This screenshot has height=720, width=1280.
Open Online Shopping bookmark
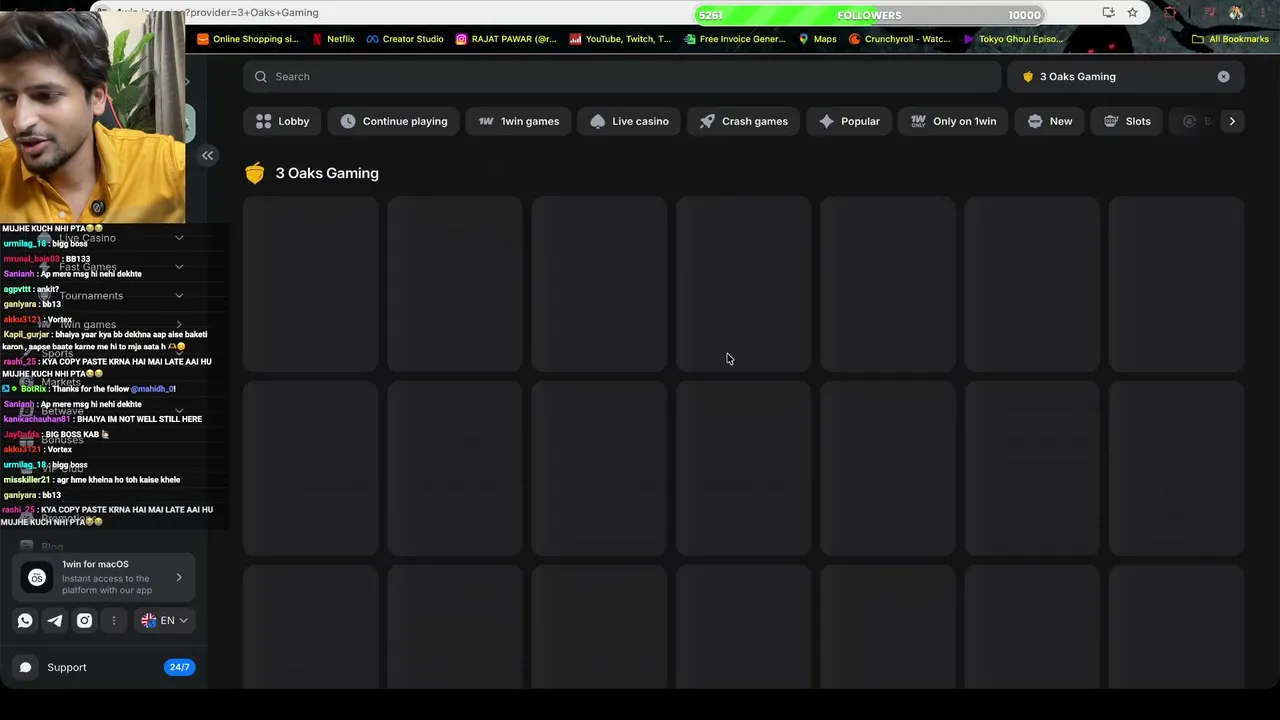[248, 39]
